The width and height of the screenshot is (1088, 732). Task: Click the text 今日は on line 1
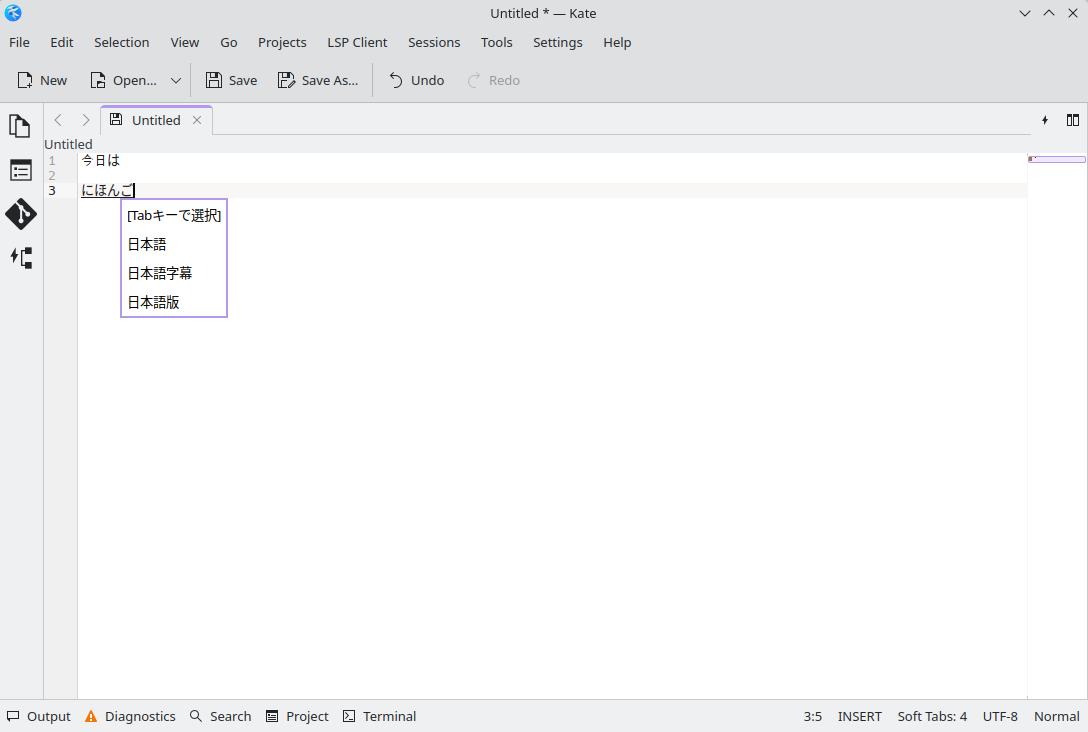(101, 160)
